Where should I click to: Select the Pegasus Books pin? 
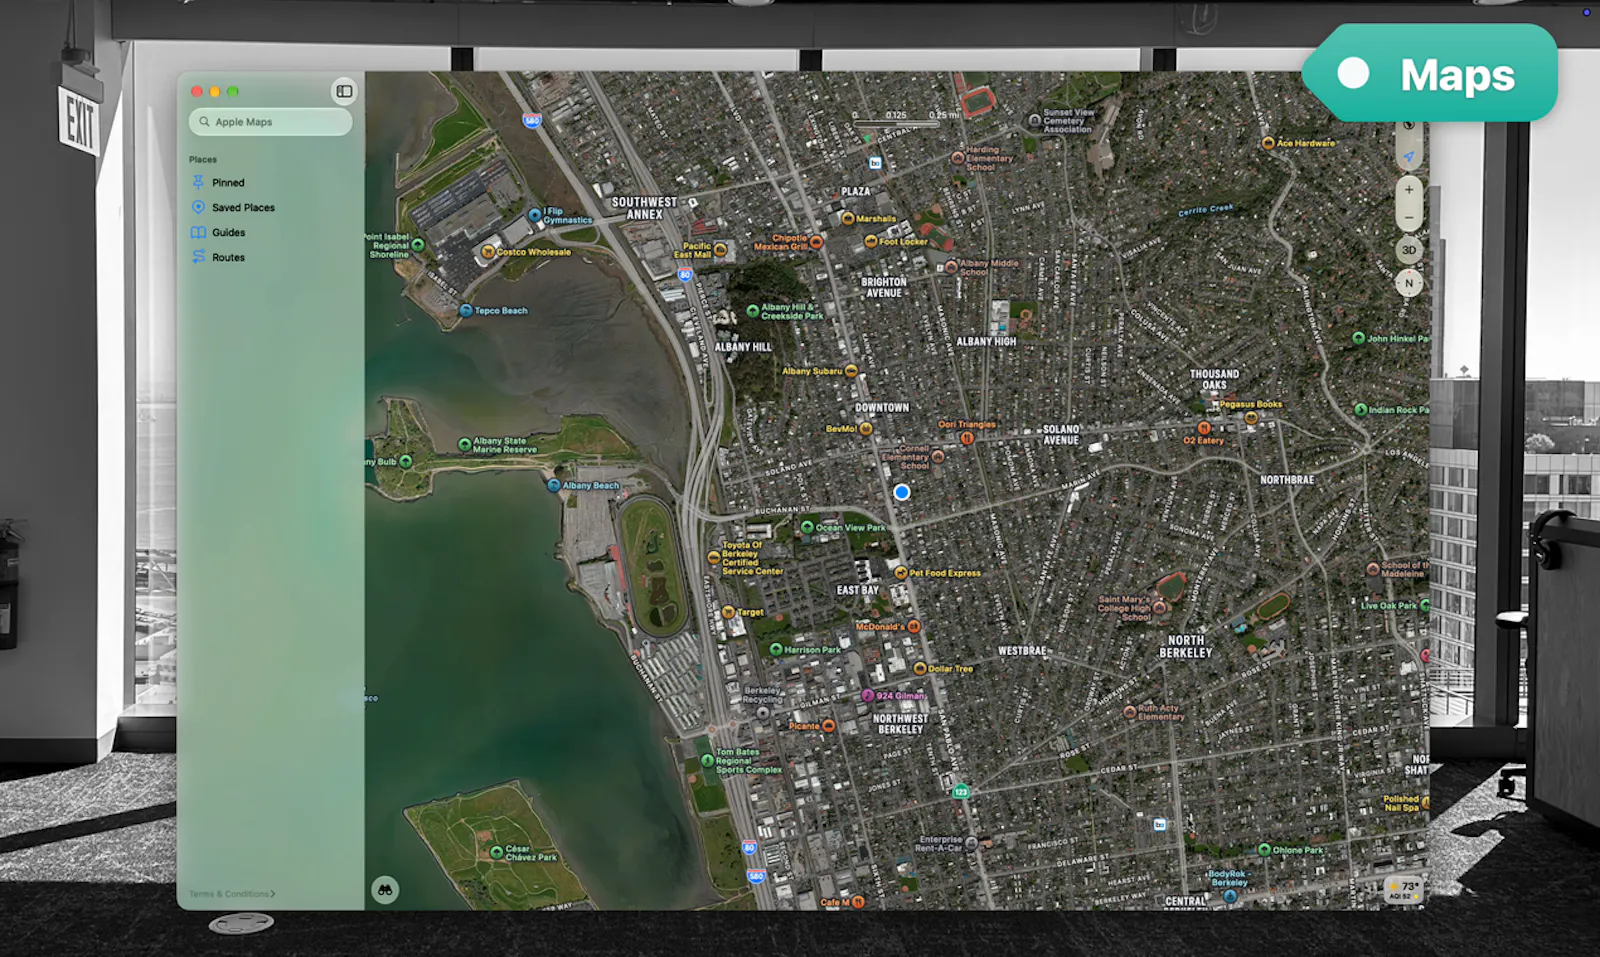pyautogui.click(x=1250, y=417)
